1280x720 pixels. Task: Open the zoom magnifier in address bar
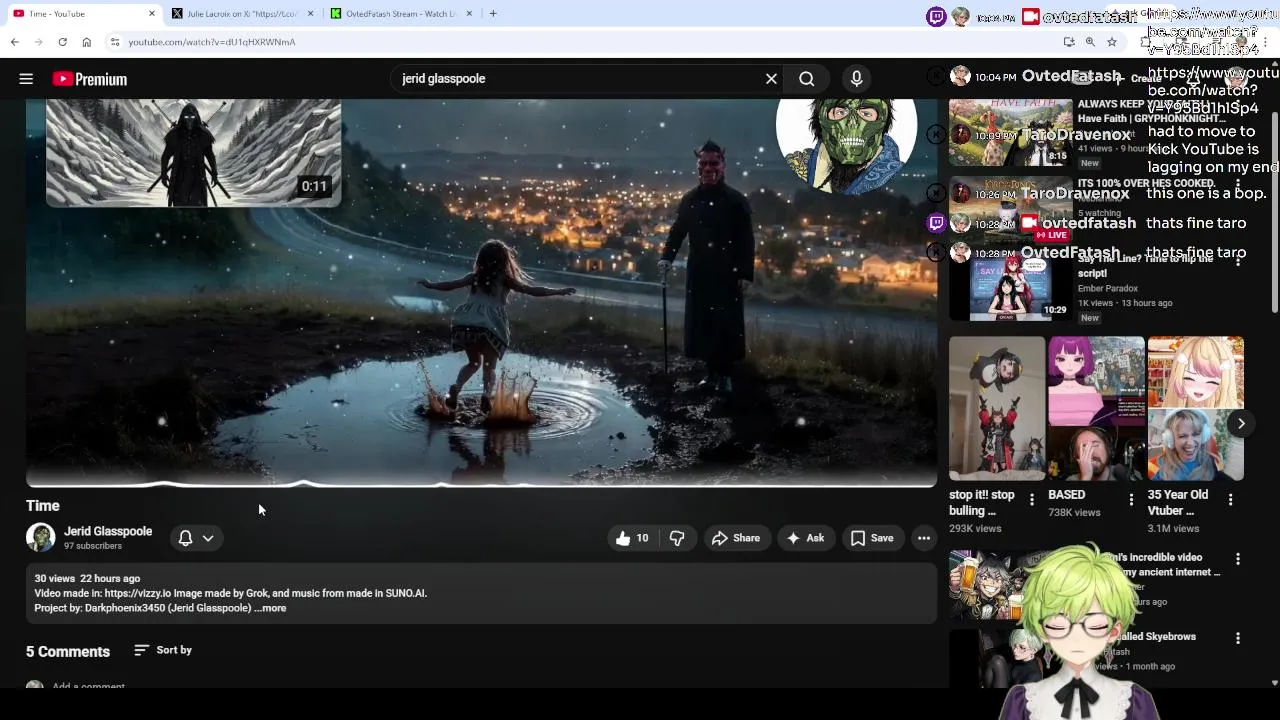tap(1090, 42)
